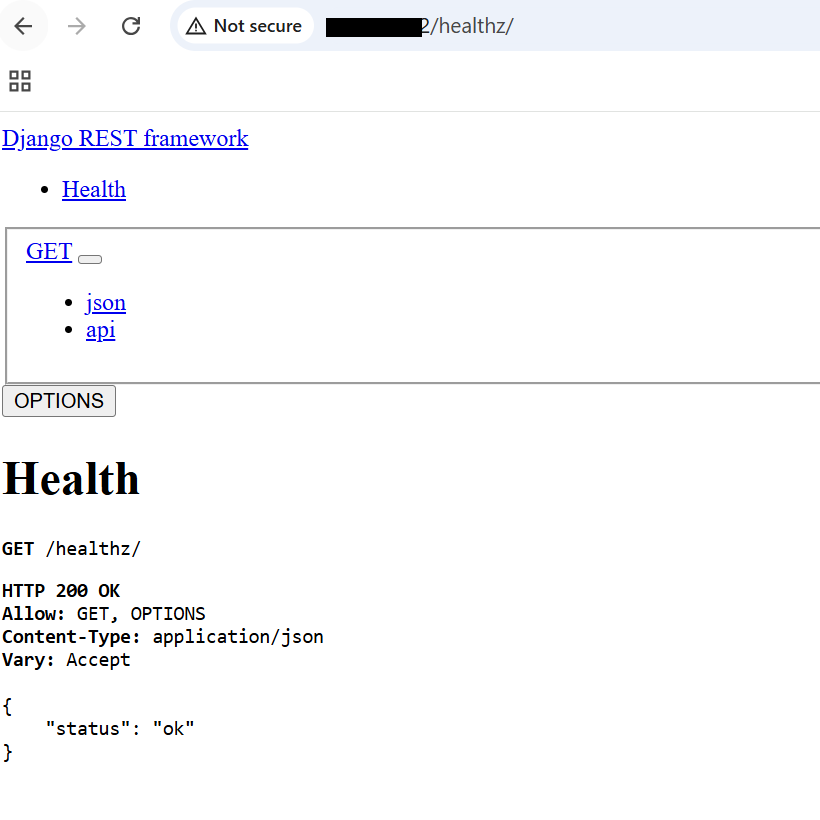Open site info via the Not secure badge
This screenshot has height=820, width=820.
coord(244,26)
